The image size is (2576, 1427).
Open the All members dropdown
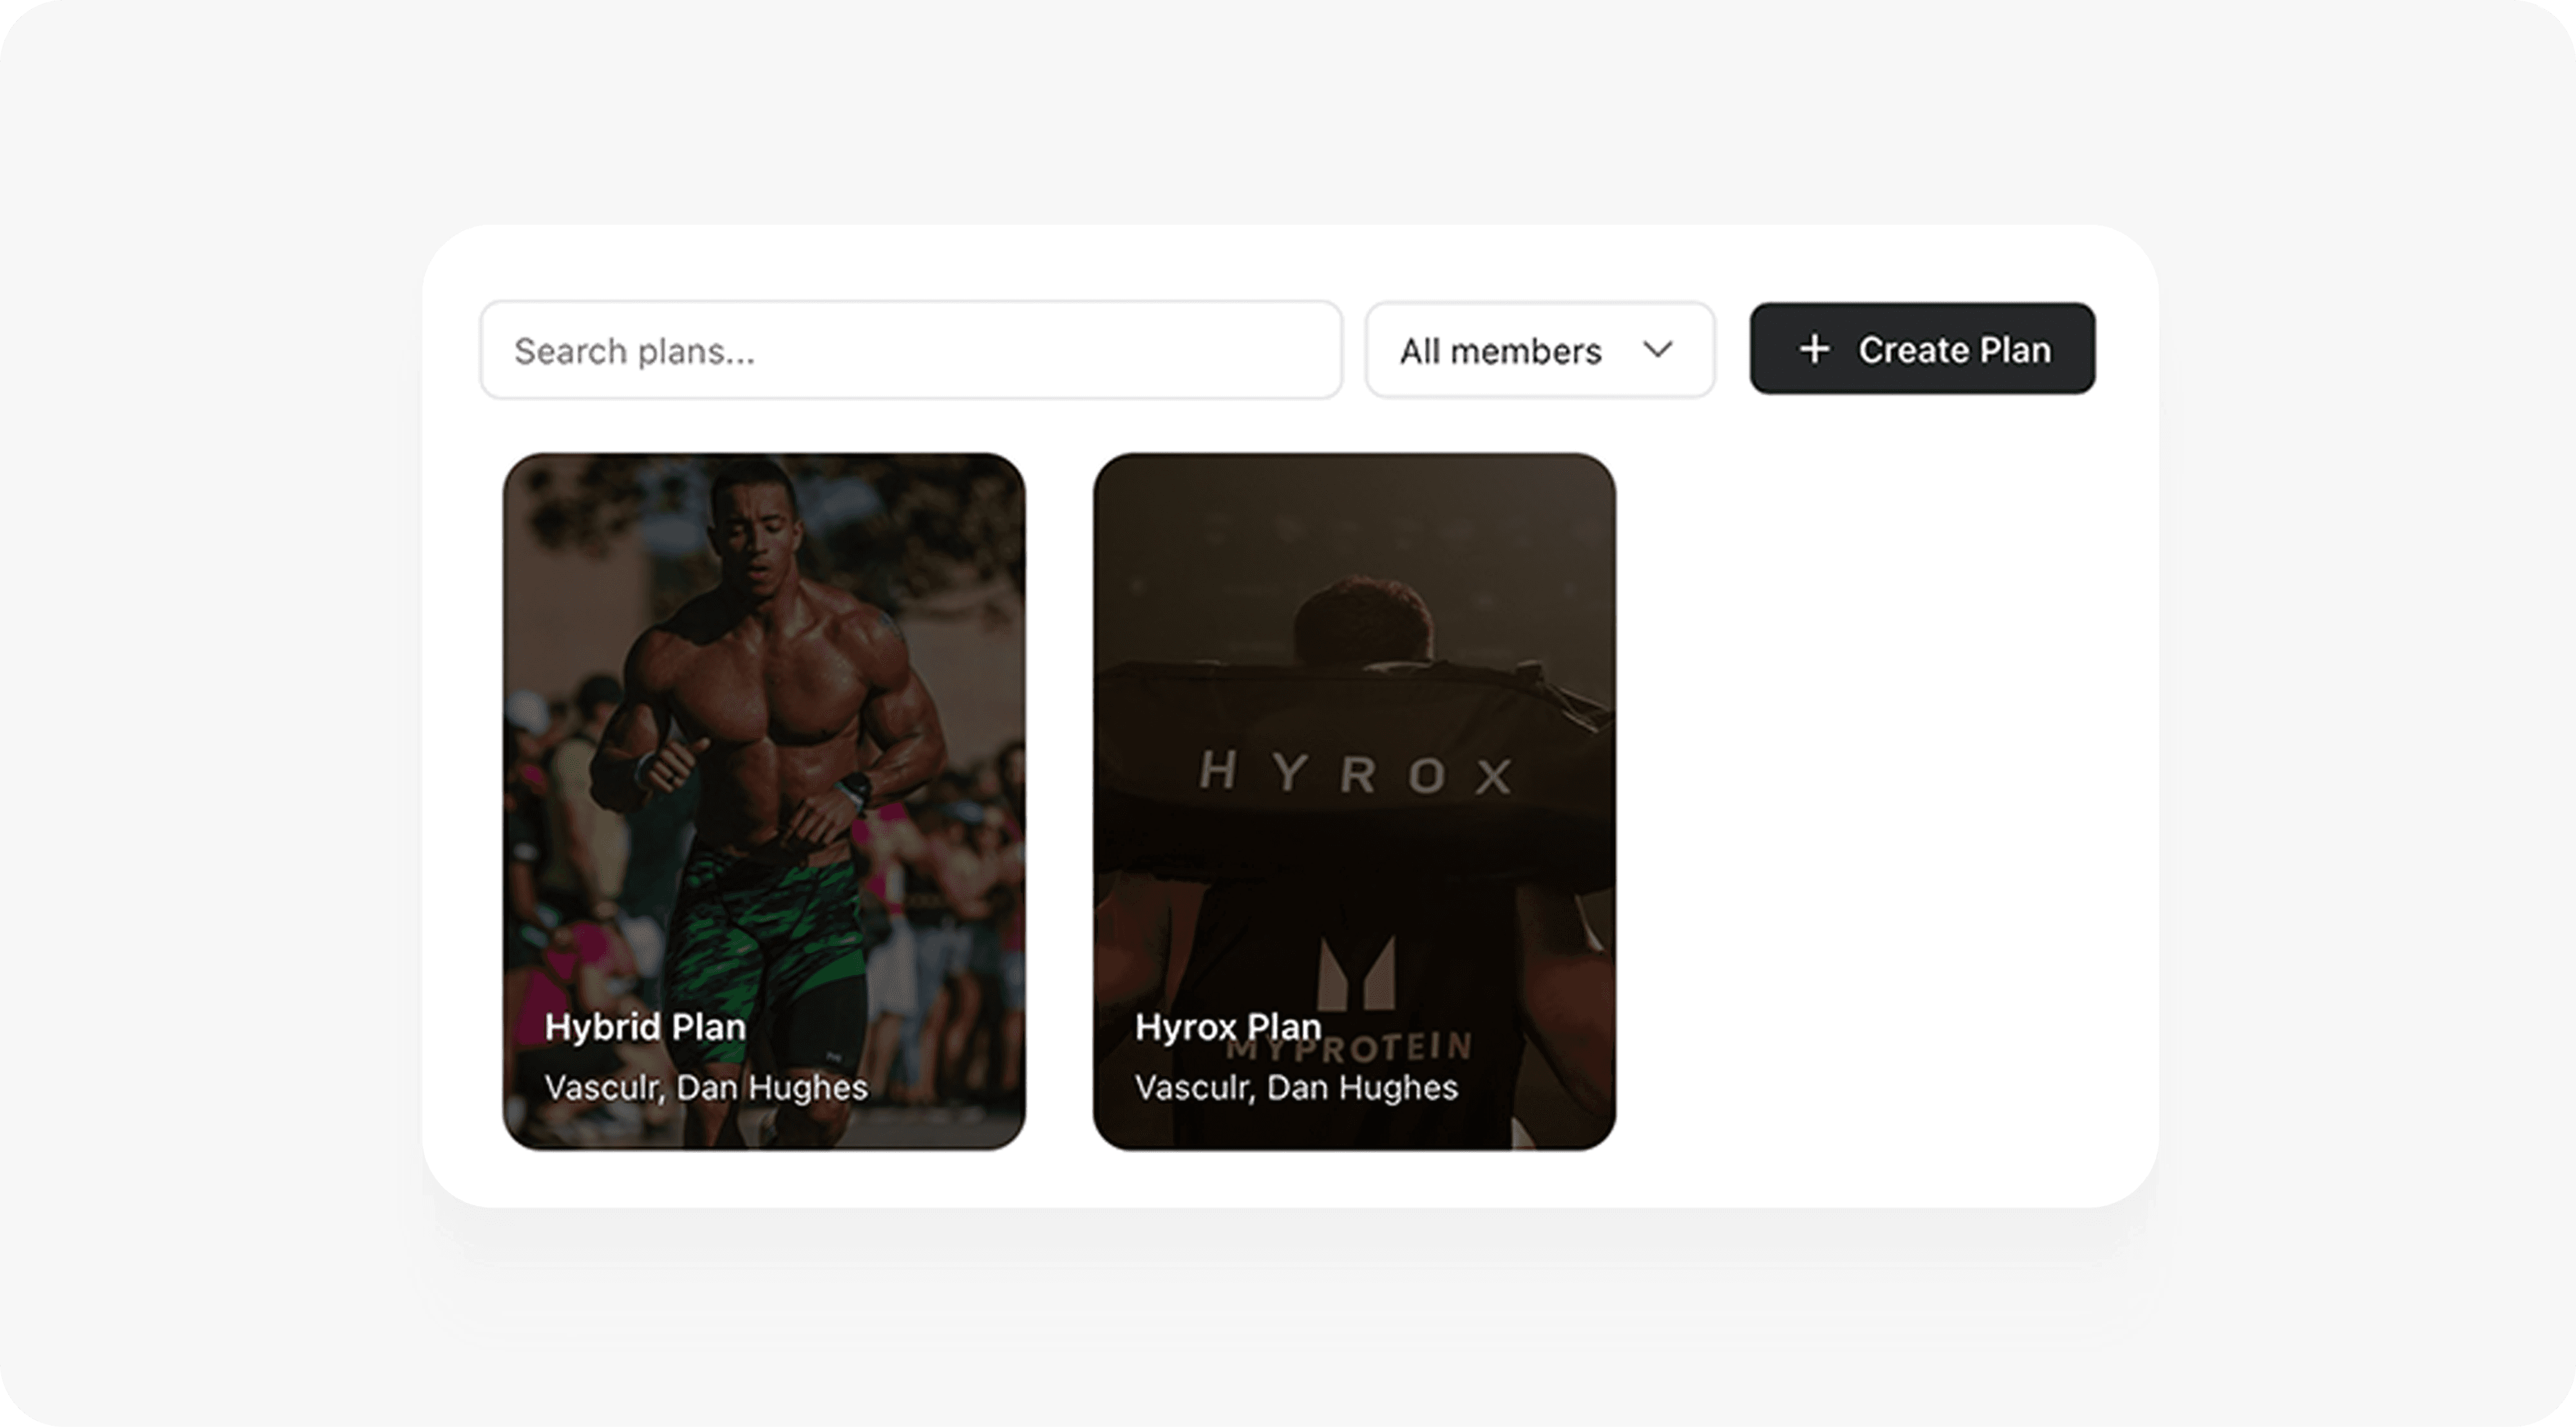pyautogui.click(x=1540, y=350)
